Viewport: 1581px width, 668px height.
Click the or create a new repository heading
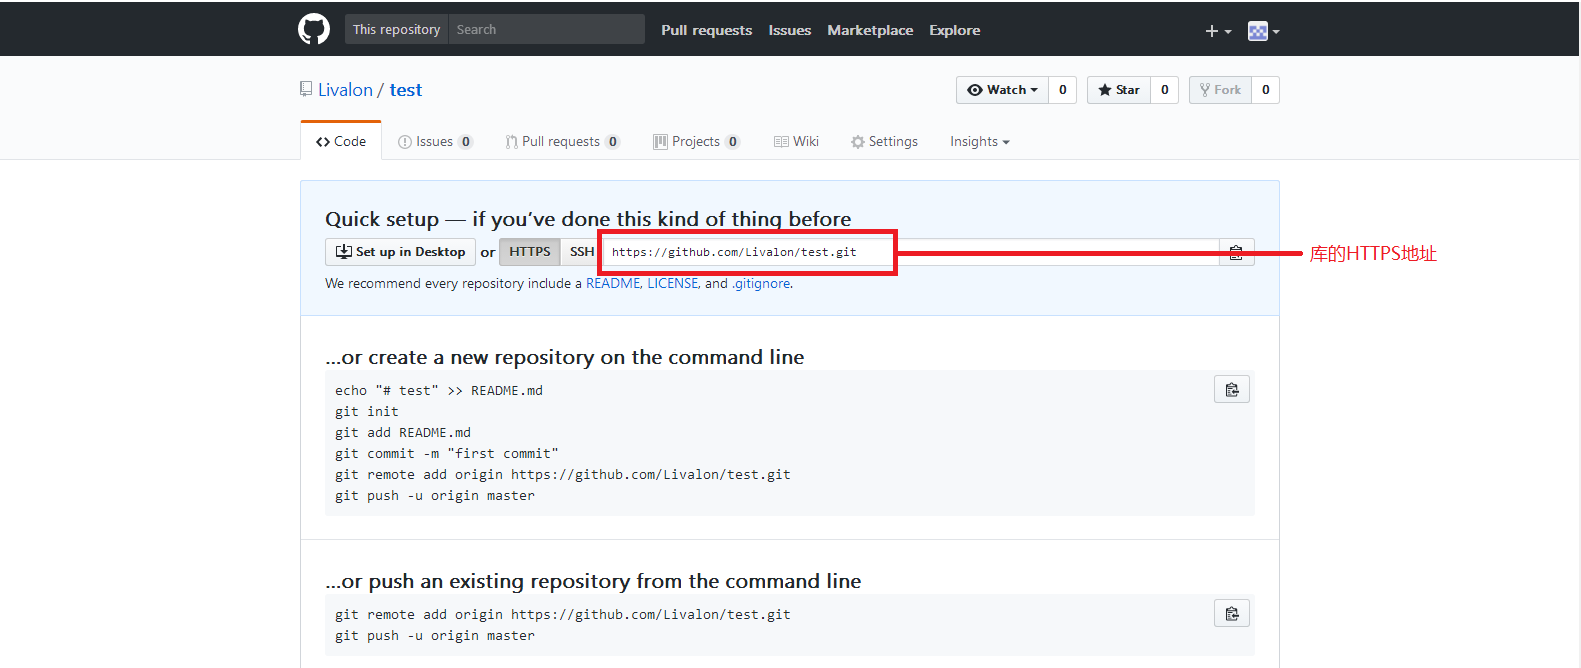coord(565,357)
